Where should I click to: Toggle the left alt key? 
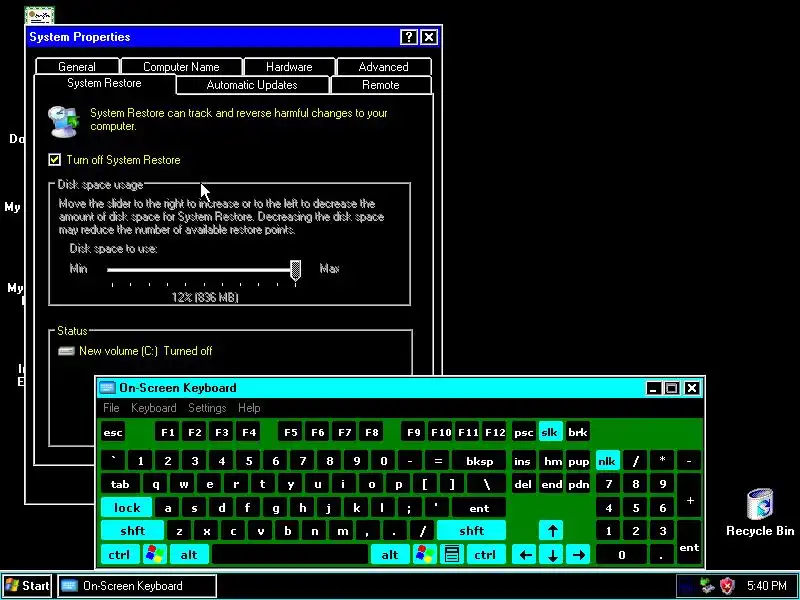(x=189, y=555)
